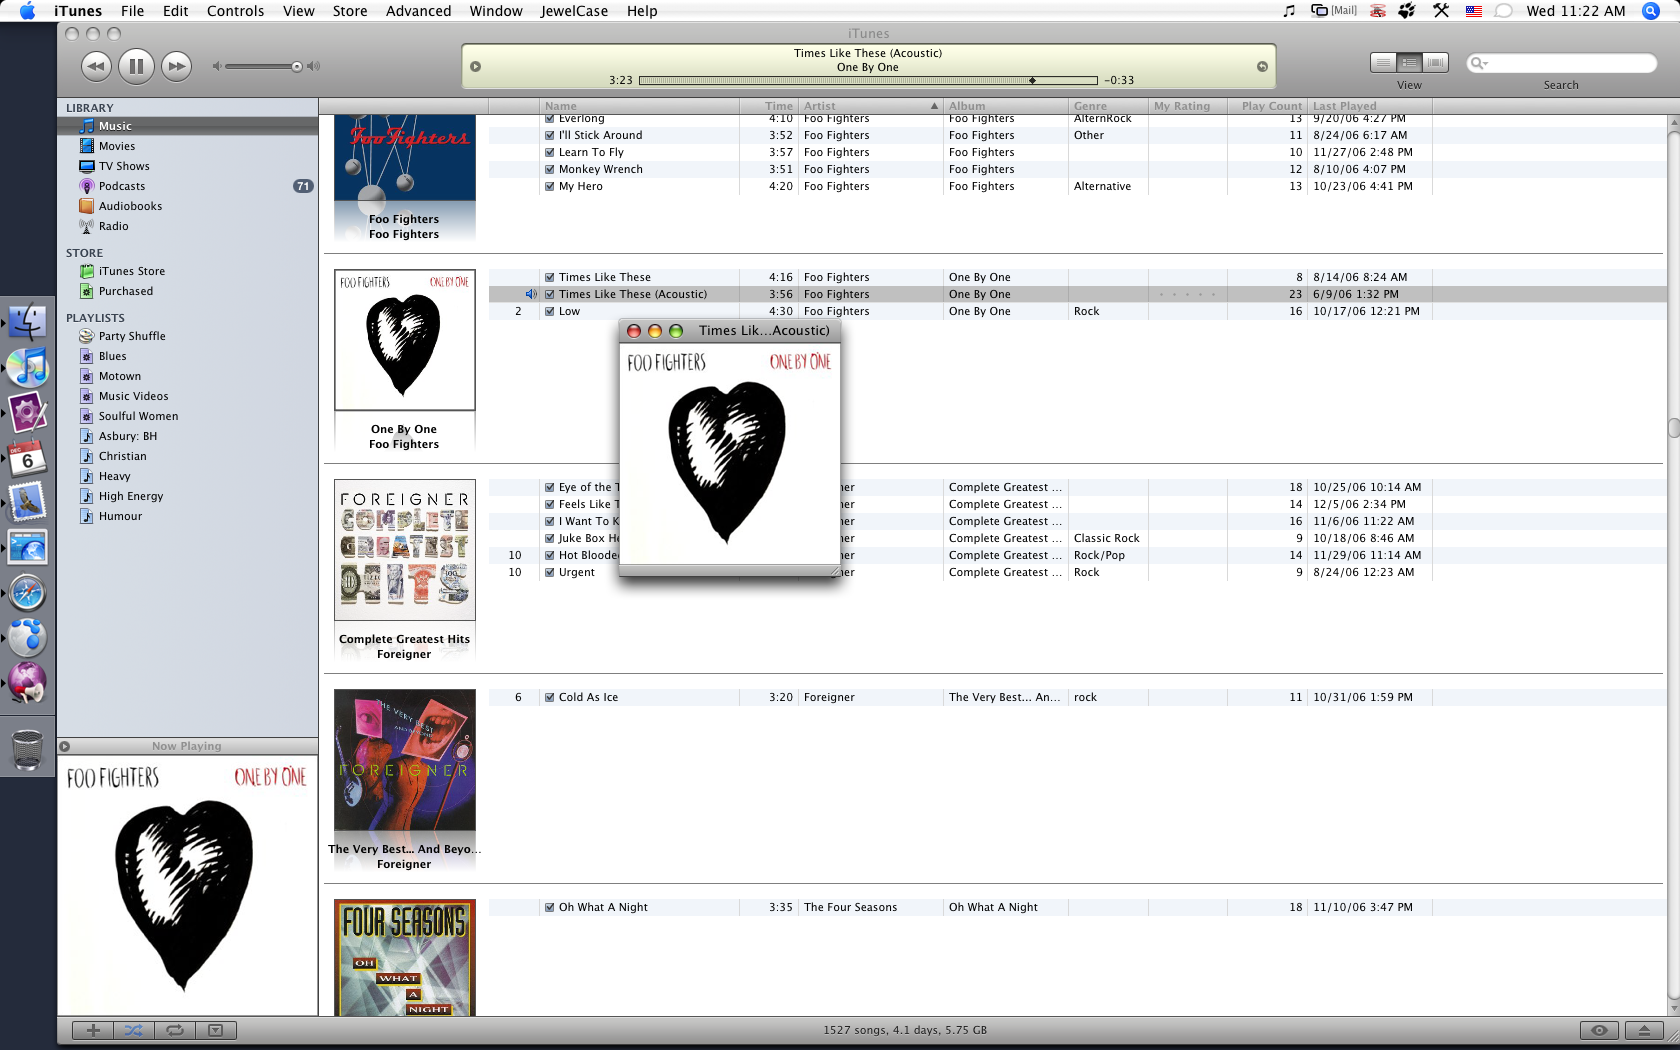Sort by the Genre column header
Screen dimensions: 1680x1050
point(1108,106)
